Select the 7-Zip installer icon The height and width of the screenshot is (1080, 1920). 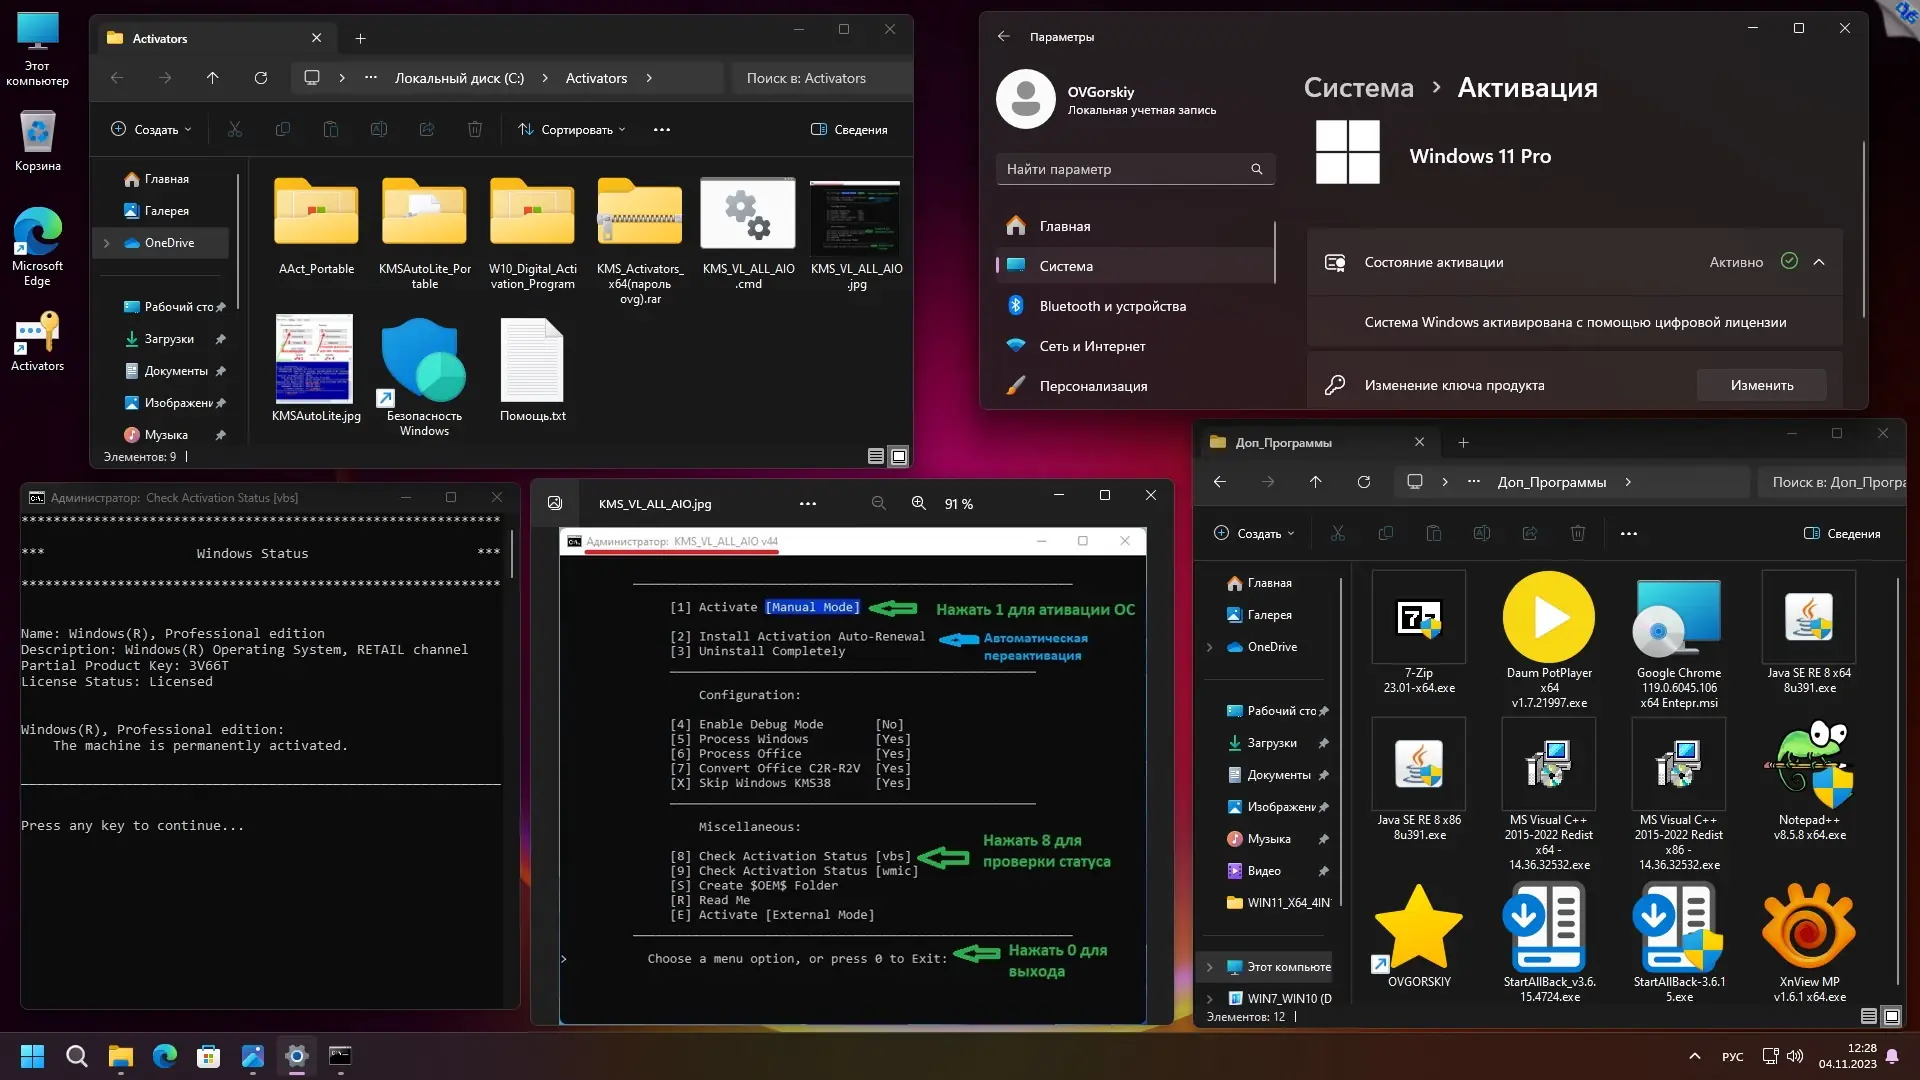[x=1418, y=617]
